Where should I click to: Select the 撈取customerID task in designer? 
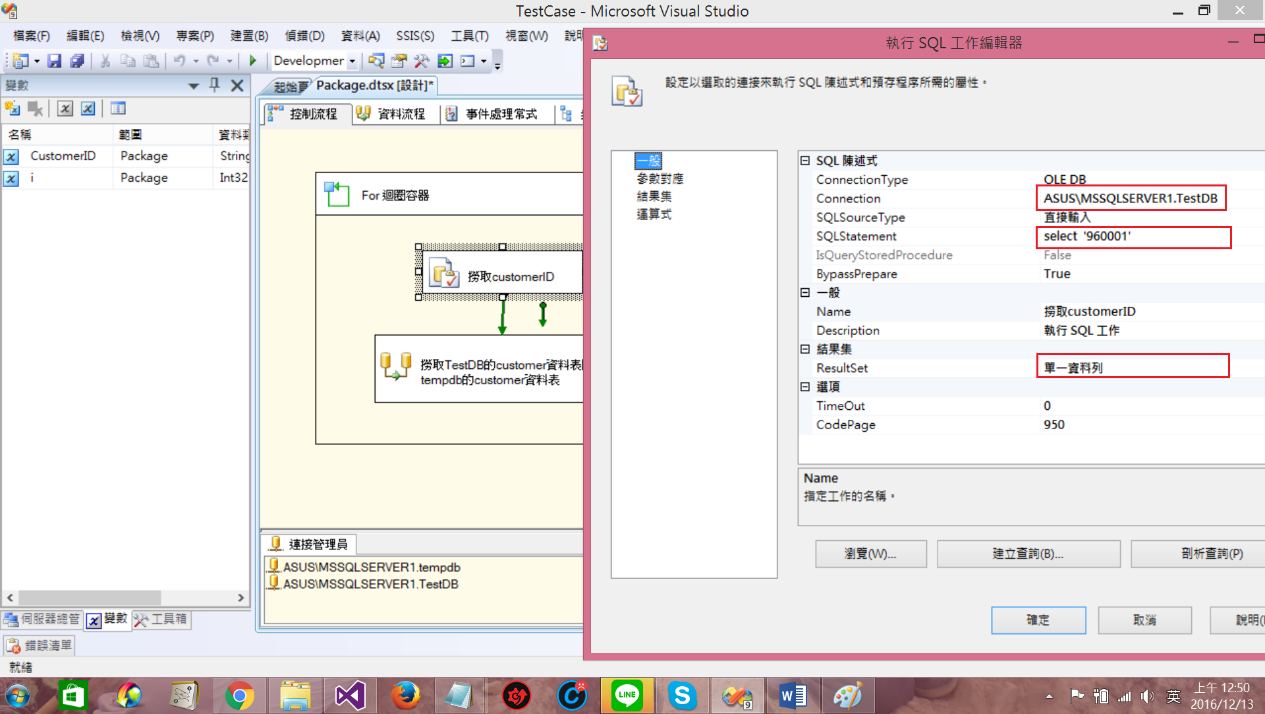coord(500,271)
